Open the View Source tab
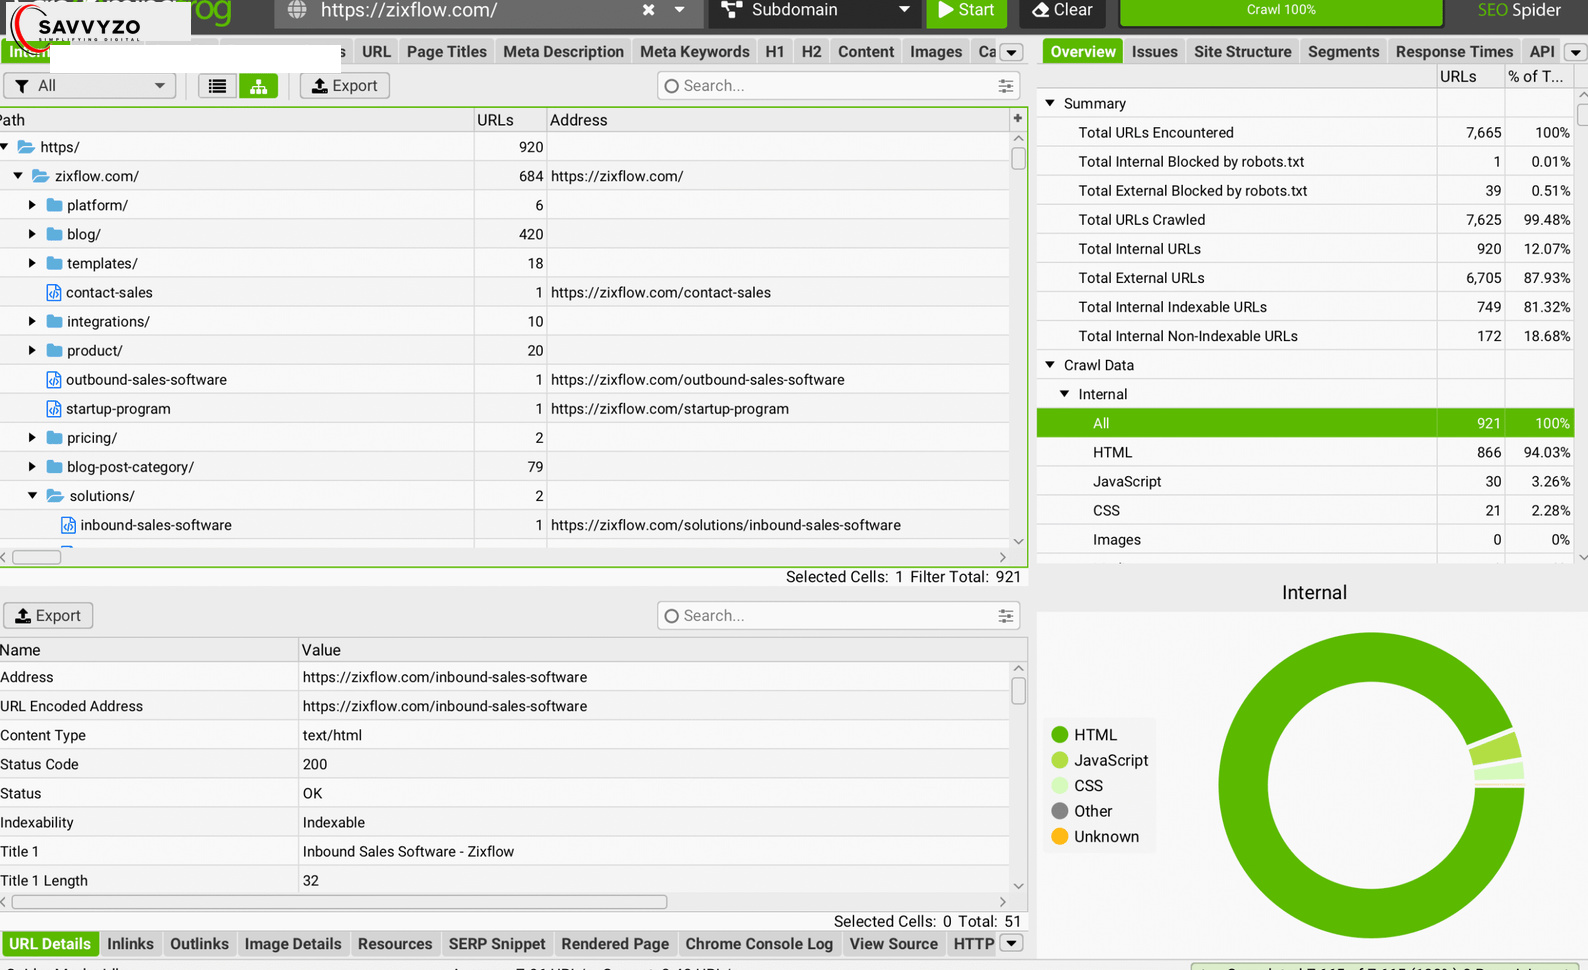The height and width of the screenshot is (970, 1588). pyautogui.click(x=893, y=943)
